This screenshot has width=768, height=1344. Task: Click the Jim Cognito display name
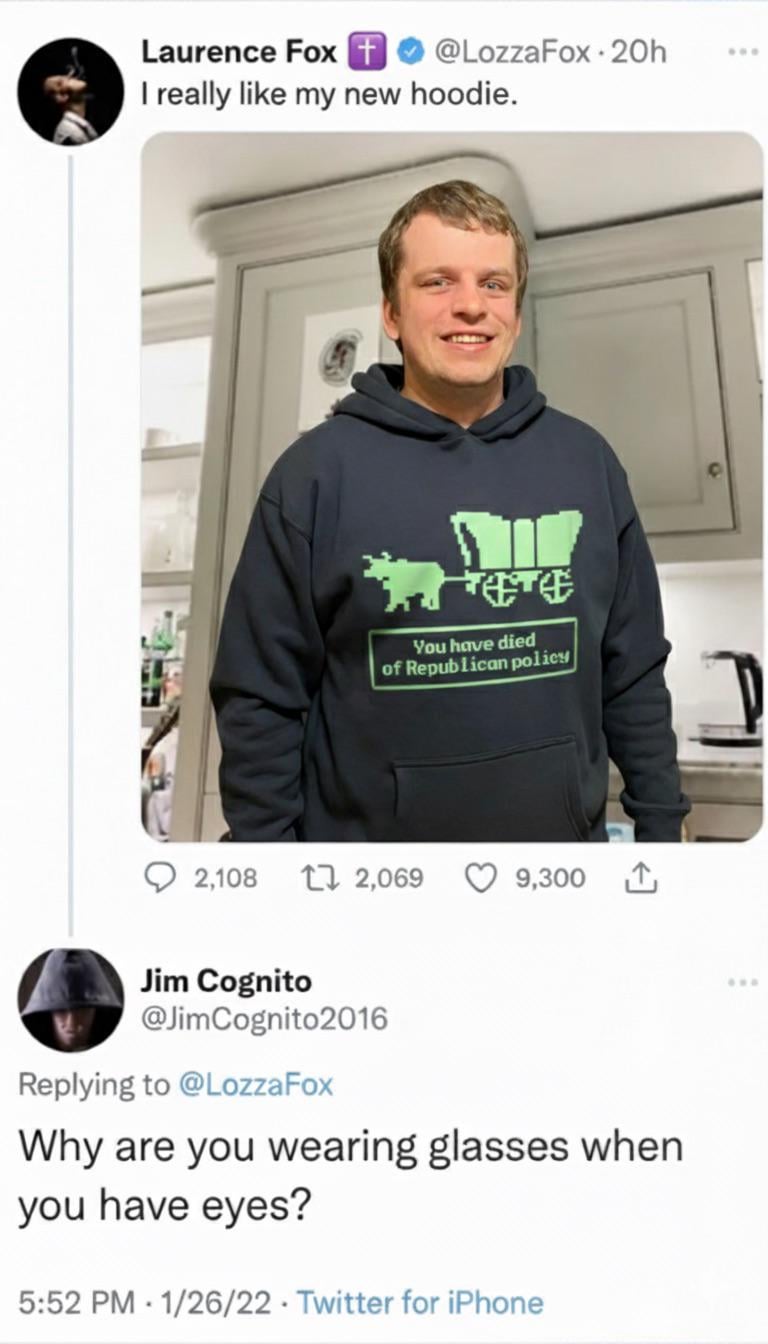pyautogui.click(x=225, y=980)
